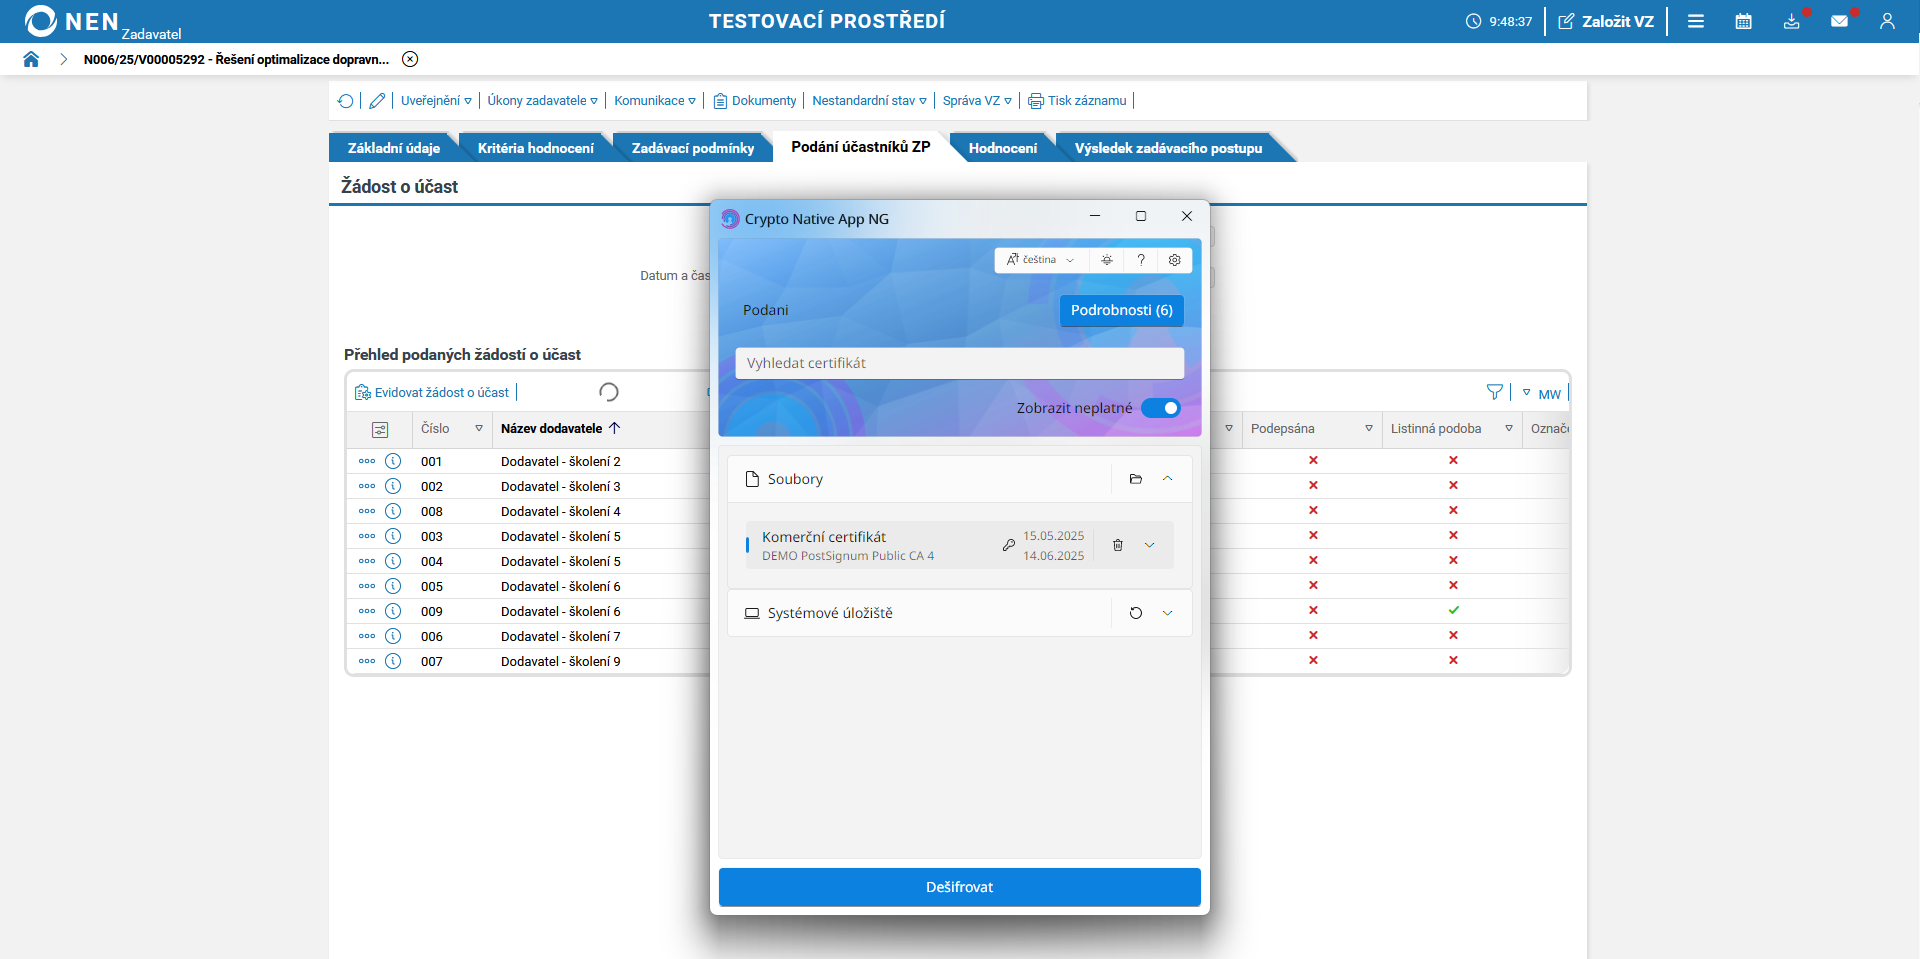Open the Listinná podoba column filter arrow
The width and height of the screenshot is (1920, 959).
click(x=1509, y=429)
